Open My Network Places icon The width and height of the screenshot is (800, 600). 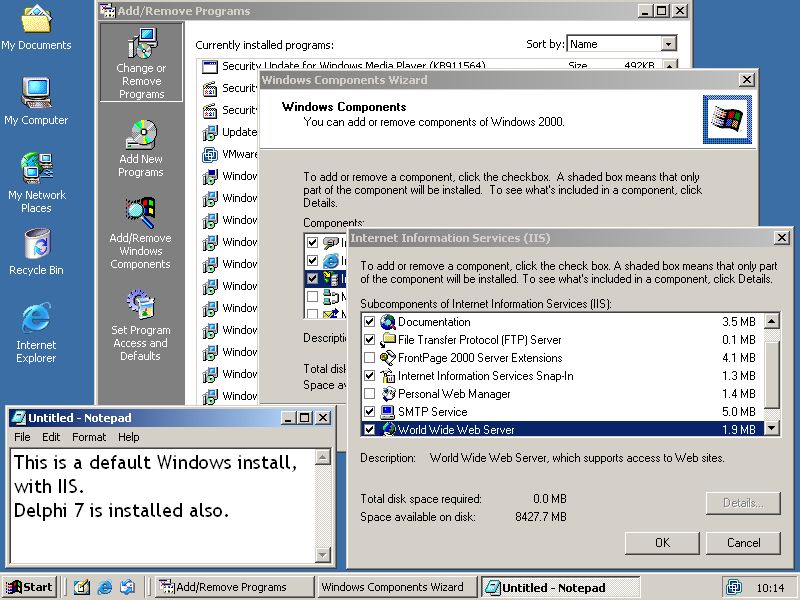[x=36, y=182]
